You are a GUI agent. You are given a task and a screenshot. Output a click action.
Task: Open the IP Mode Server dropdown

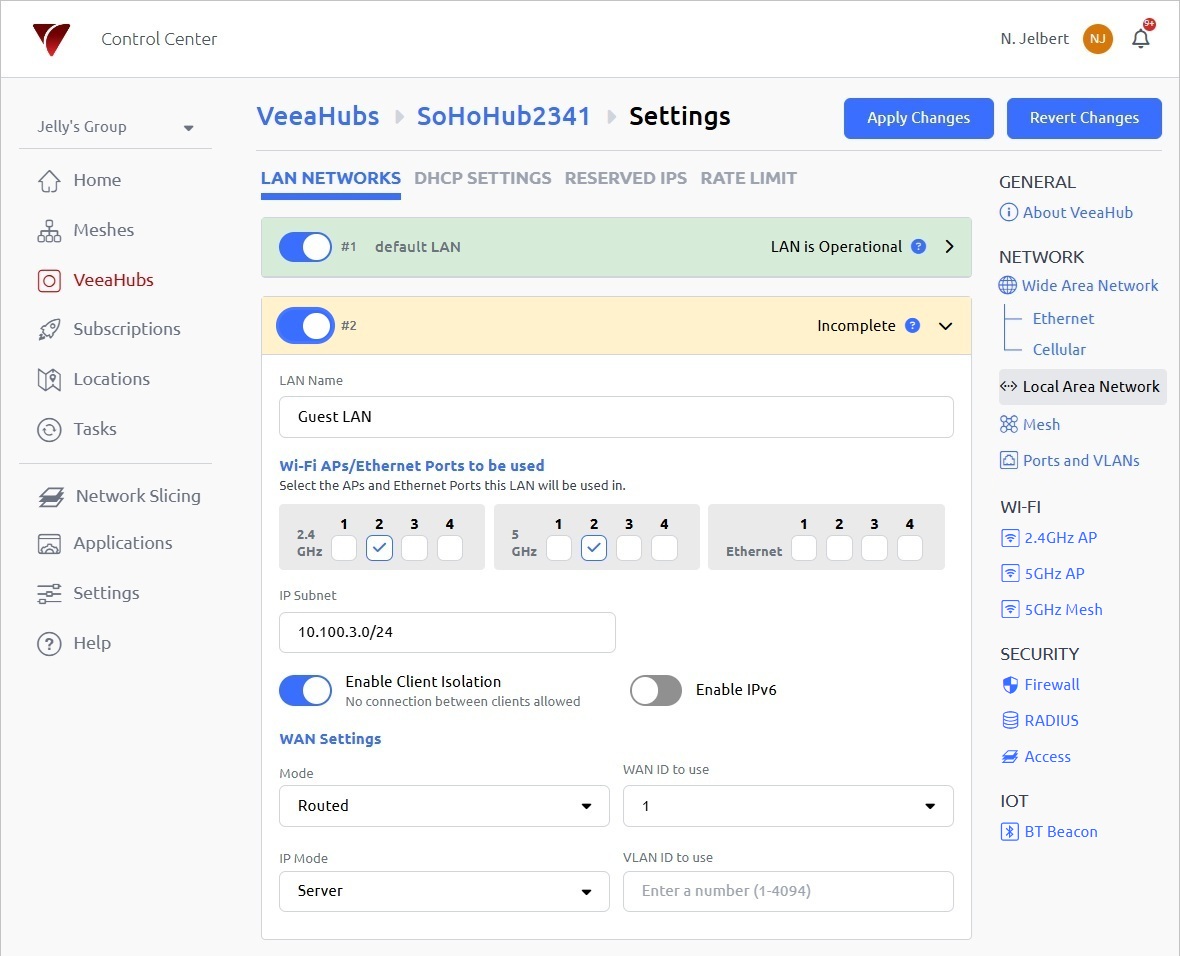[444, 891]
